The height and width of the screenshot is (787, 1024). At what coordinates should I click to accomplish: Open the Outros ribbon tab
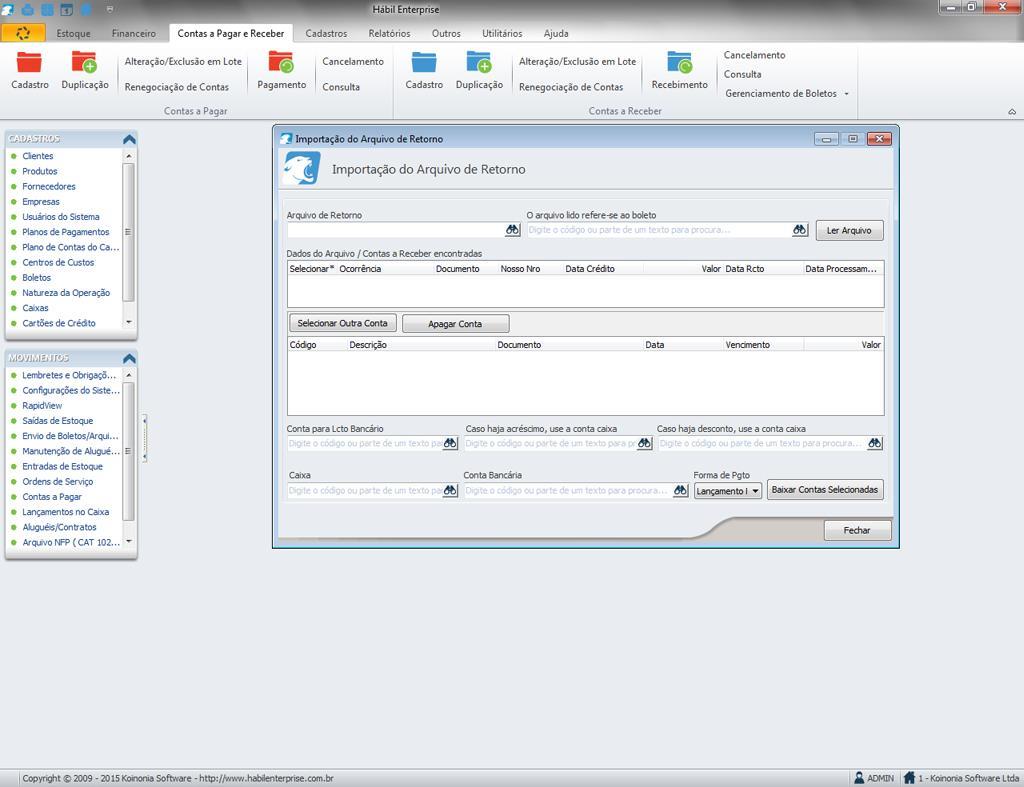[x=446, y=33]
